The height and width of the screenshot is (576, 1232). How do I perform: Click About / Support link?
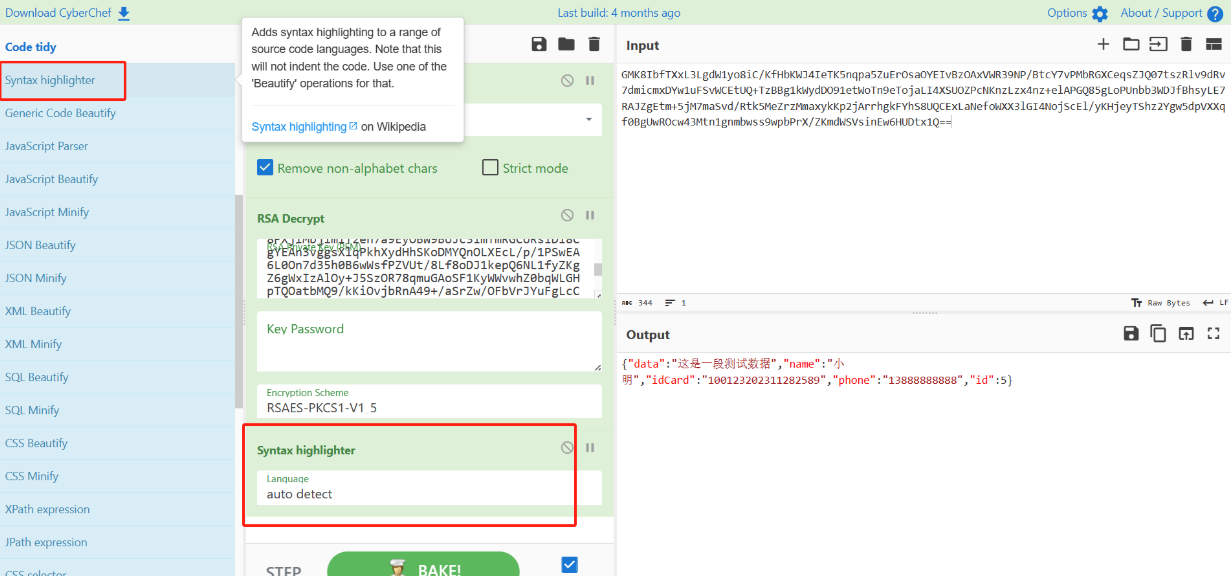pyautogui.click(x=1161, y=13)
